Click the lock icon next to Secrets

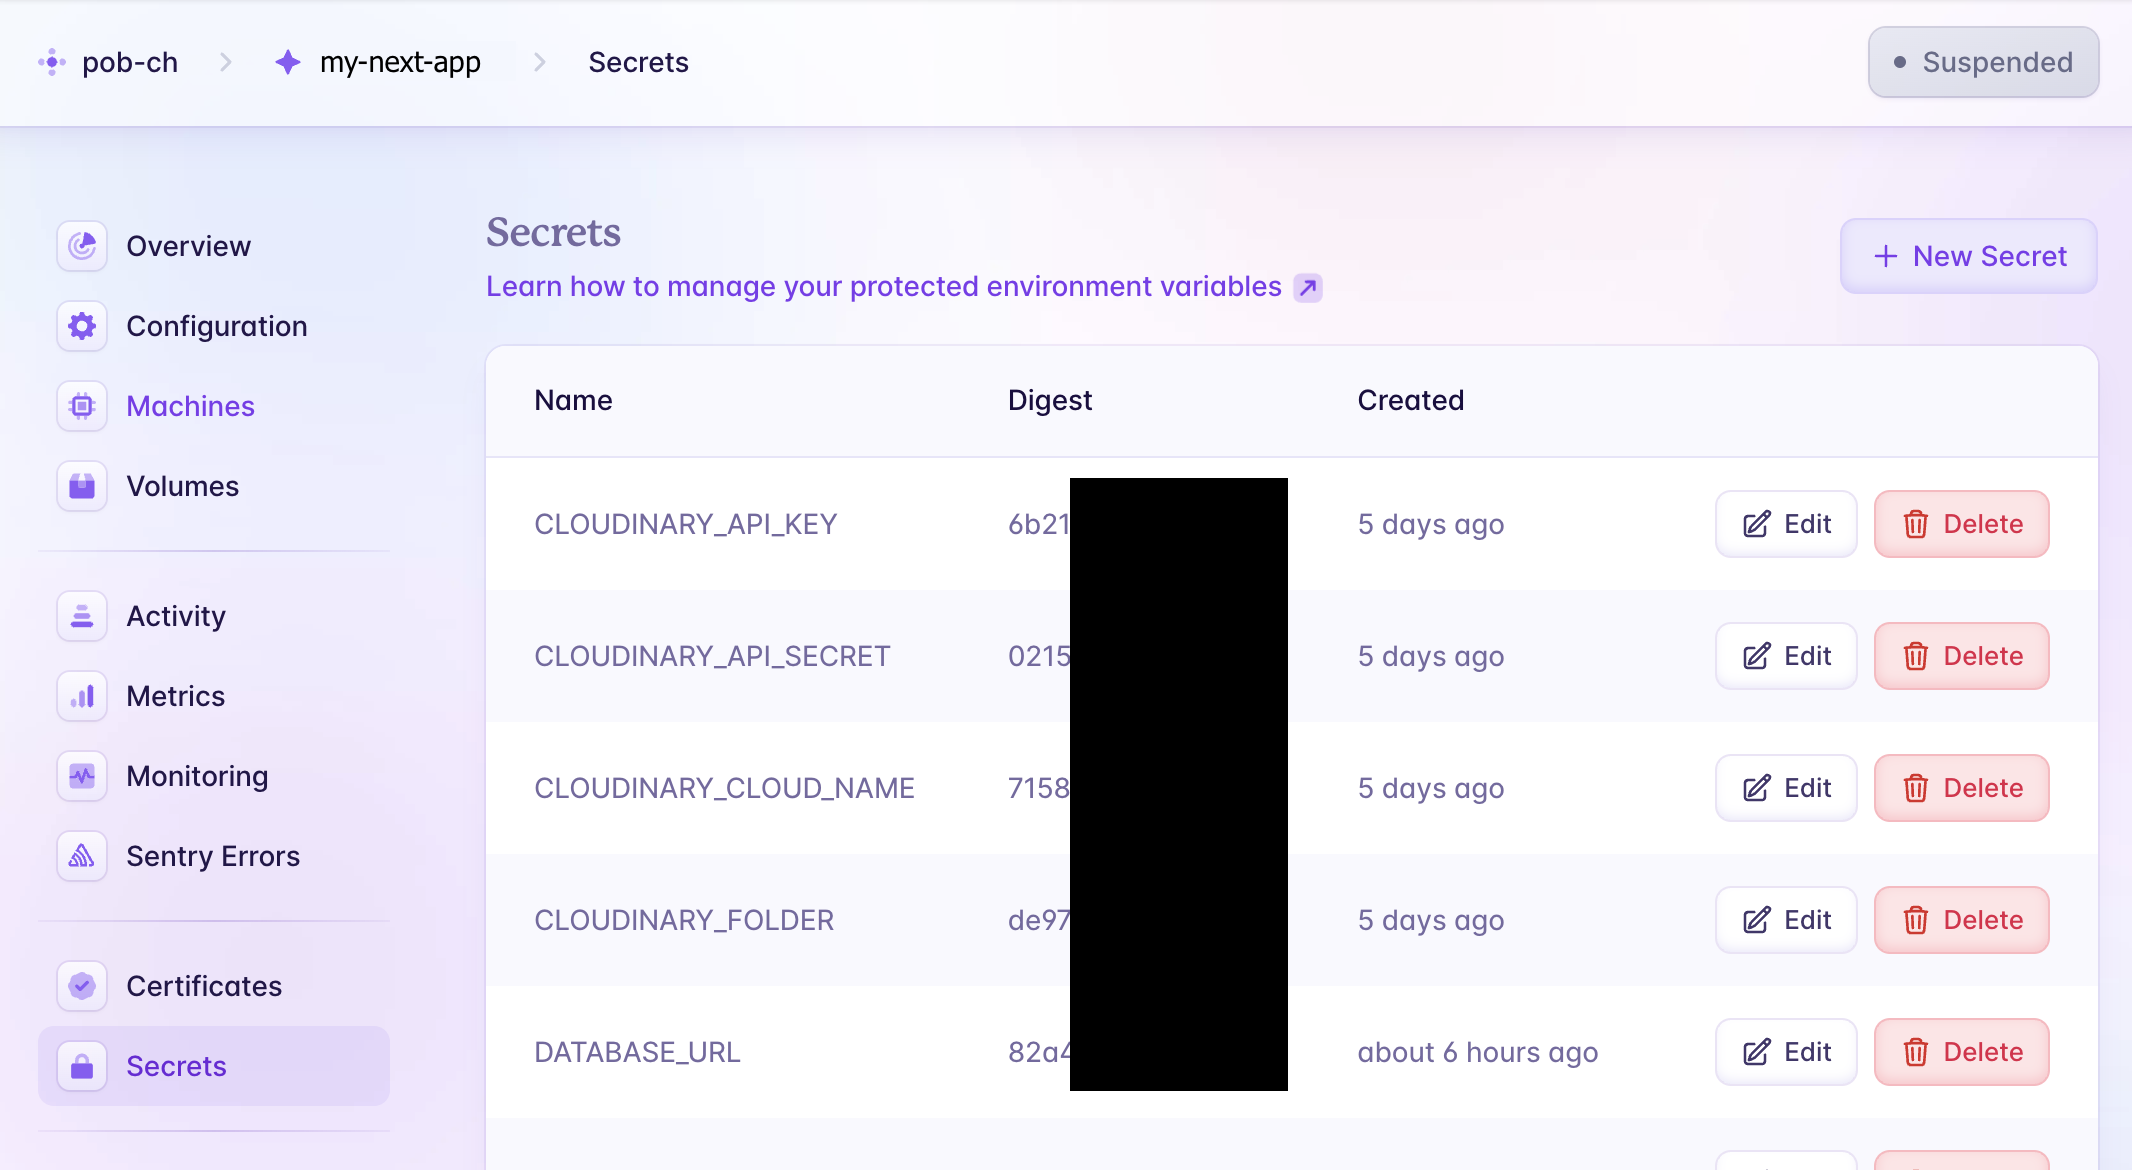81,1065
